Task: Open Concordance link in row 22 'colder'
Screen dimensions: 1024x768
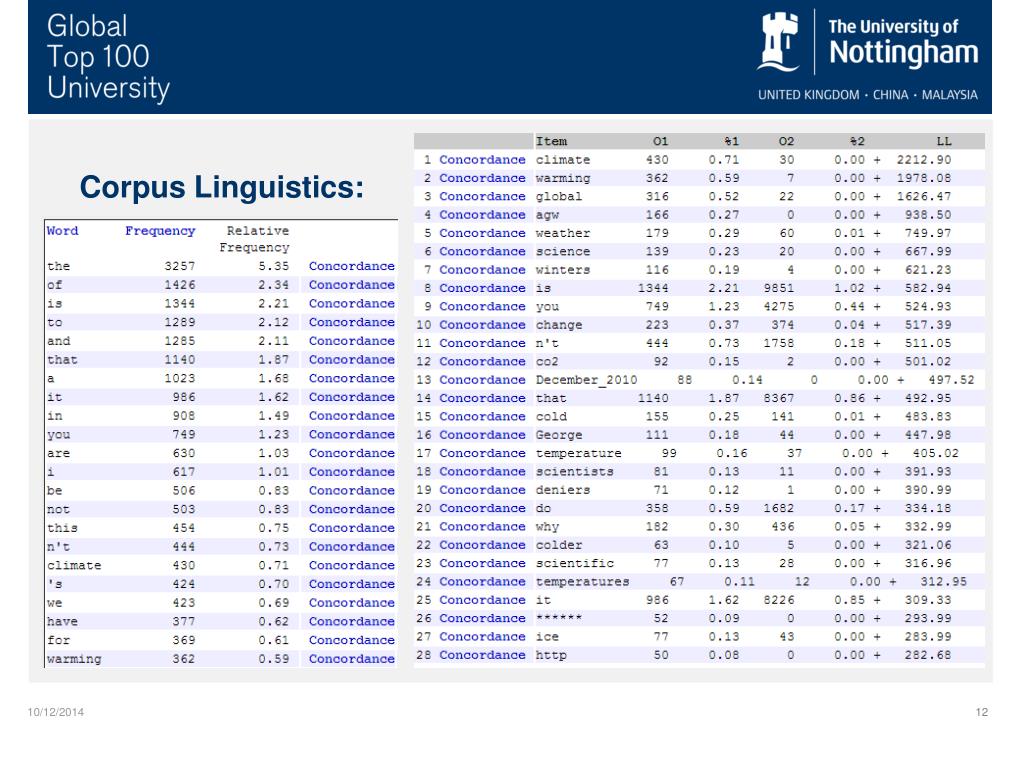Action: pyautogui.click(x=482, y=545)
